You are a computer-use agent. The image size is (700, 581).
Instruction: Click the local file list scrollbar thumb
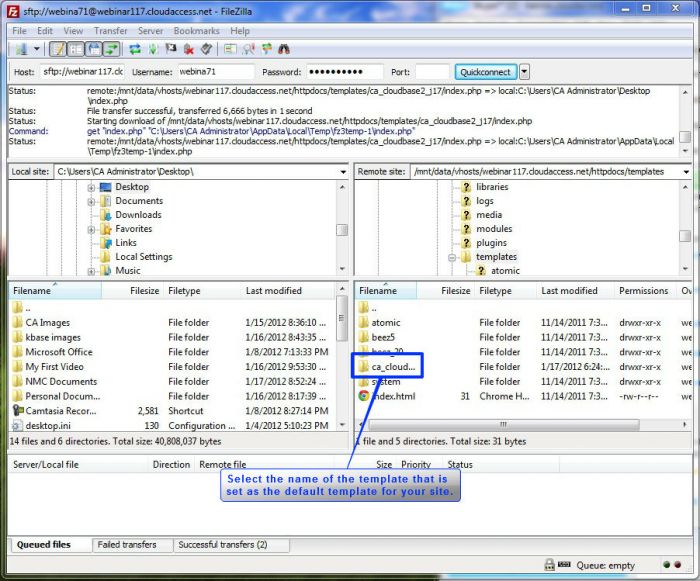pyautogui.click(x=342, y=318)
